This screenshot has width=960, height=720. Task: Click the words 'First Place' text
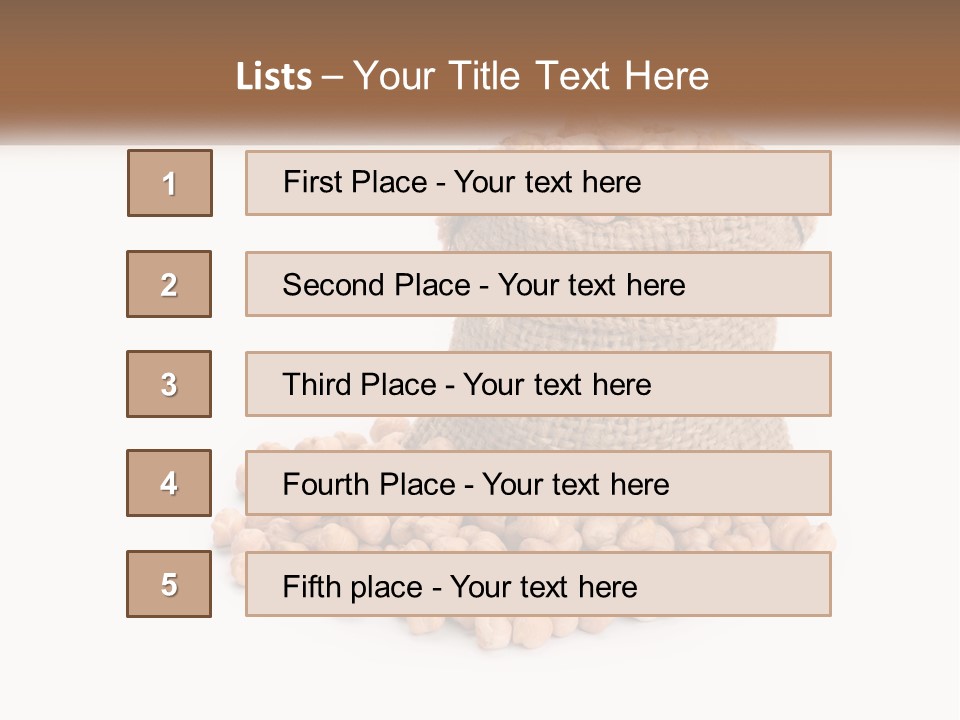coord(355,182)
